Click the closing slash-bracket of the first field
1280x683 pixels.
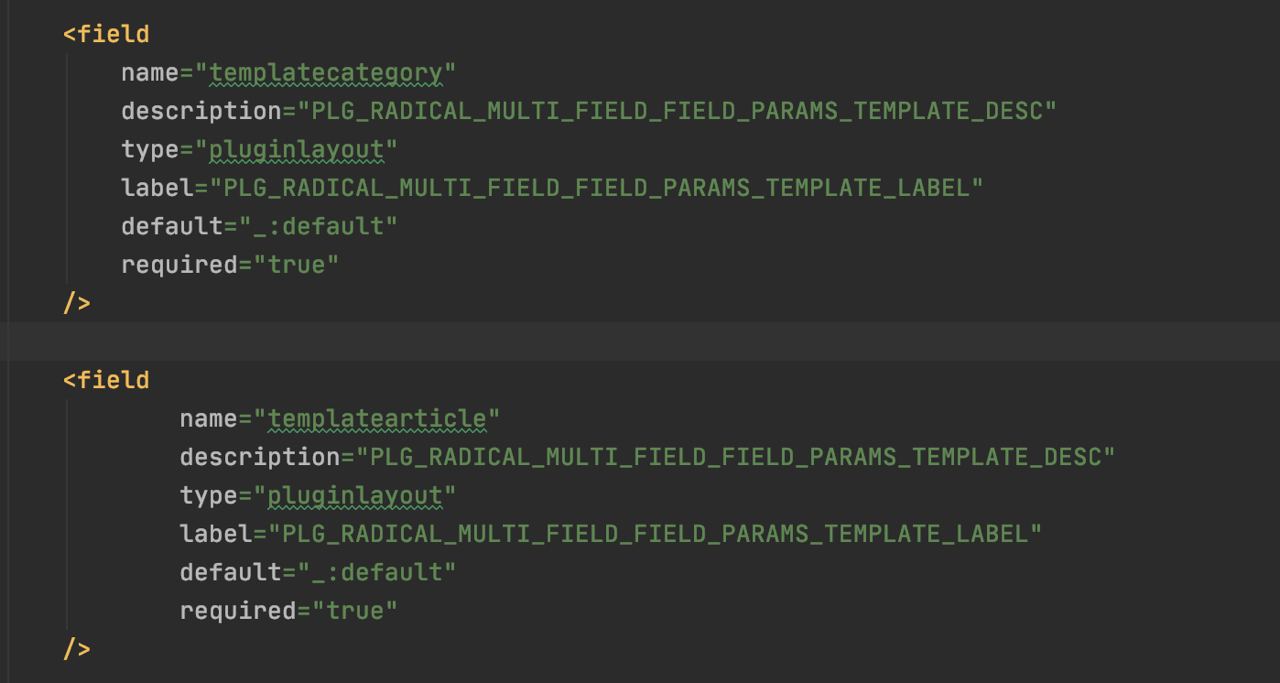point(77,303)
